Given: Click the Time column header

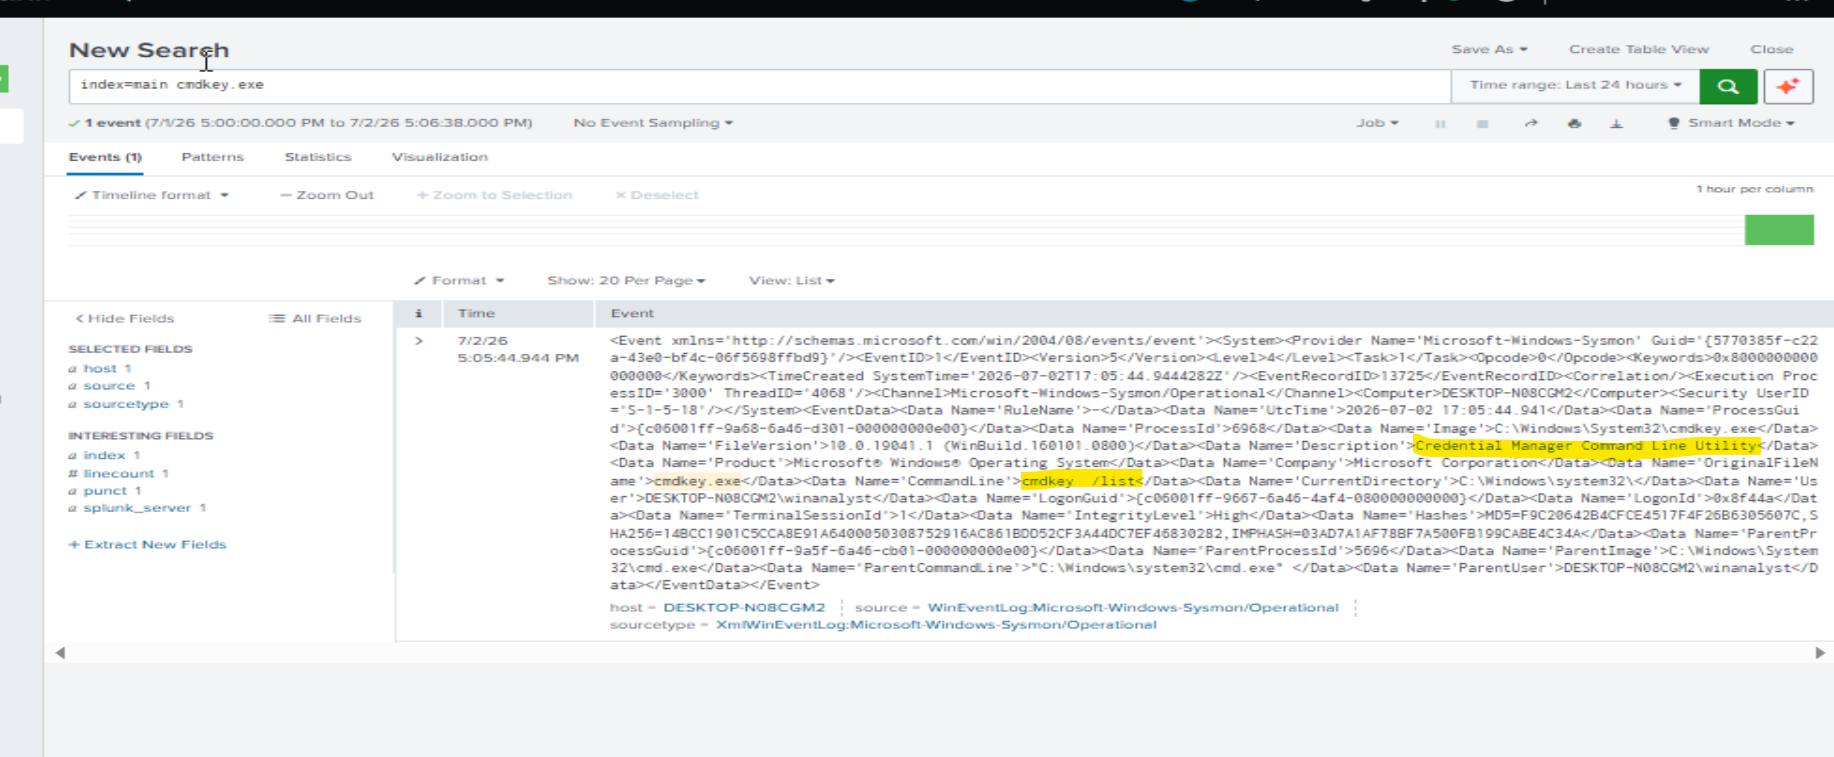Looking at the screenshot, I should 476,313.
